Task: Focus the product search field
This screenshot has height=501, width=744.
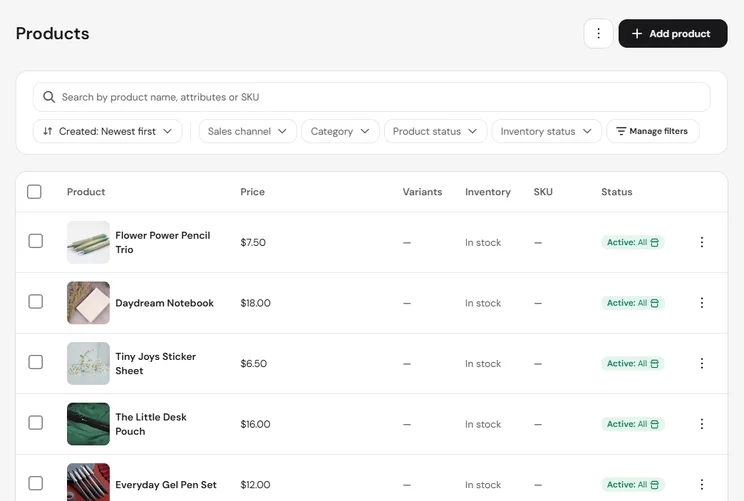Action: coord(372,97)
